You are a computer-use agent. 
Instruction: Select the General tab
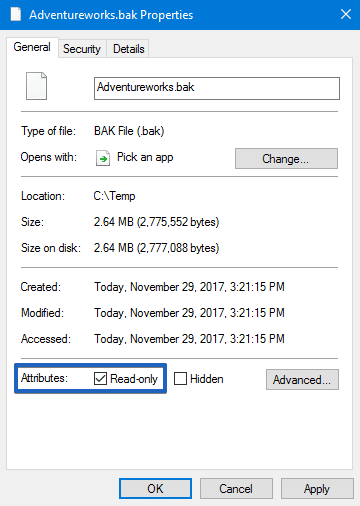[32, 47]
